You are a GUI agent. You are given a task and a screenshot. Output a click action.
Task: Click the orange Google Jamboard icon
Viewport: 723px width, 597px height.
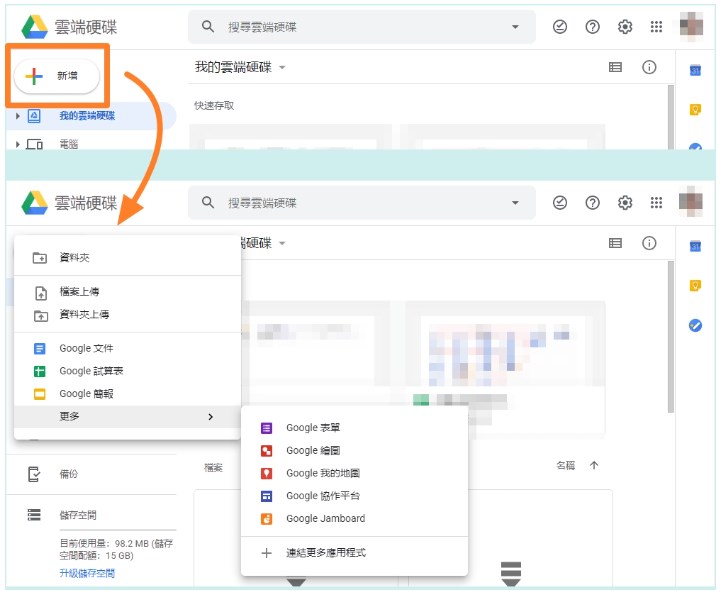click(266, 519)
